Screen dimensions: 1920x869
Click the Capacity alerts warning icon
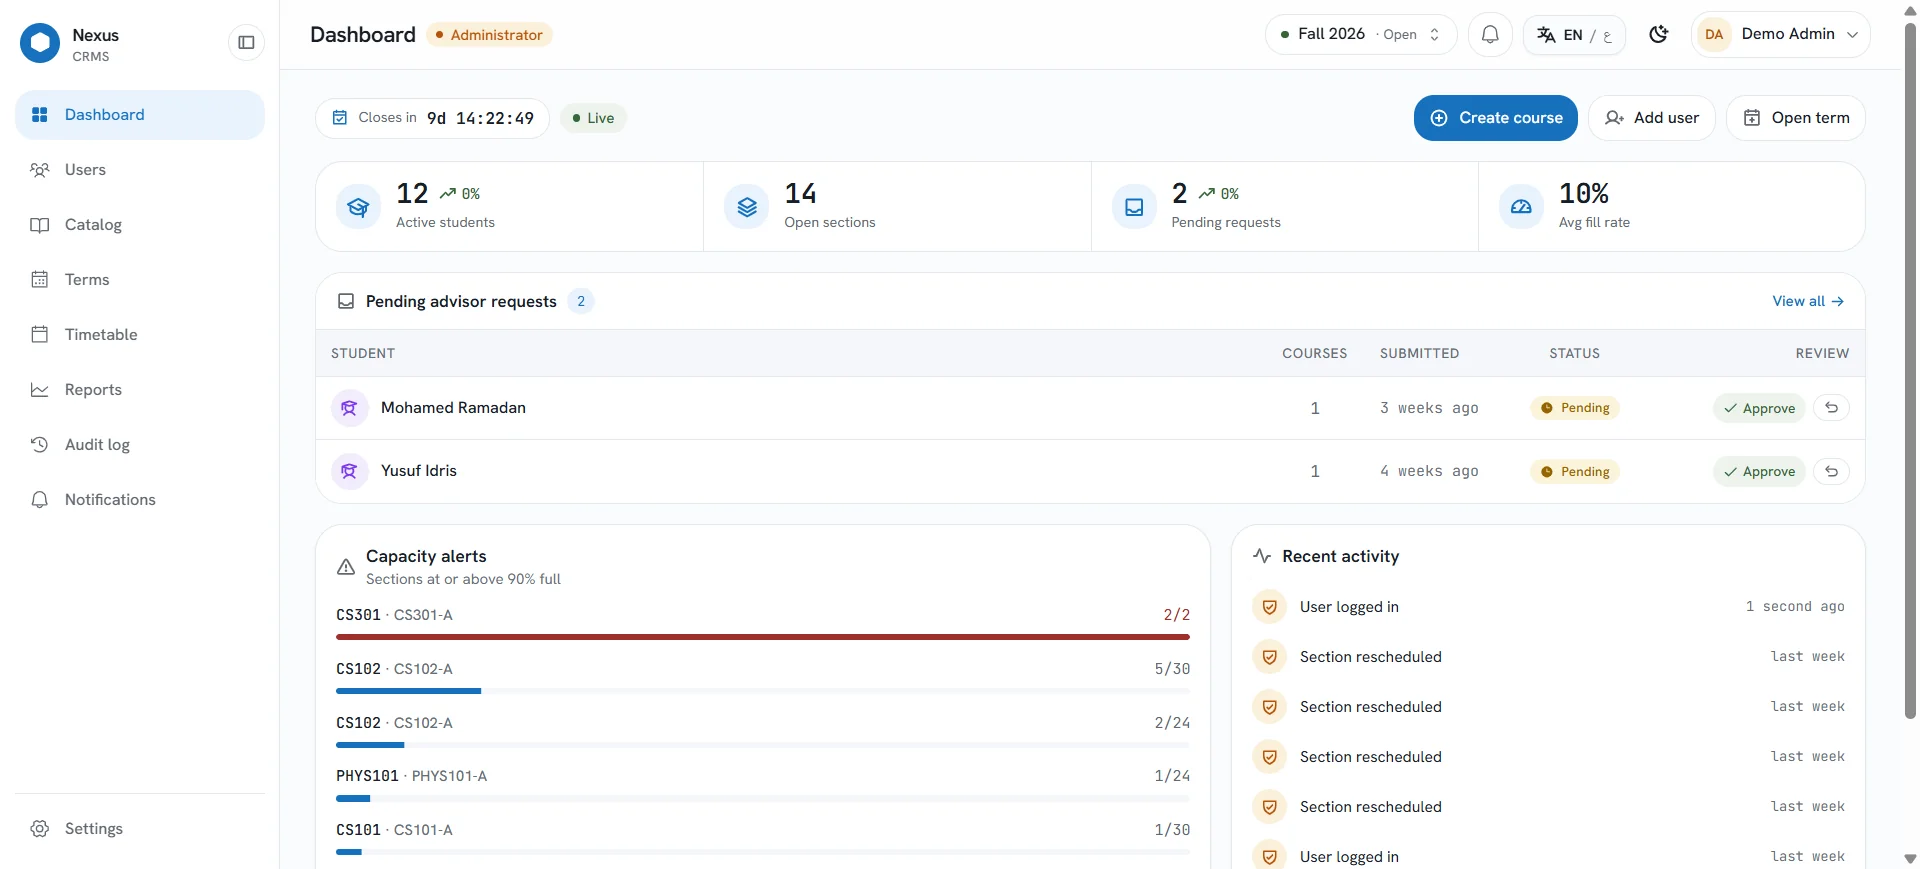click(x=346, y=567)
